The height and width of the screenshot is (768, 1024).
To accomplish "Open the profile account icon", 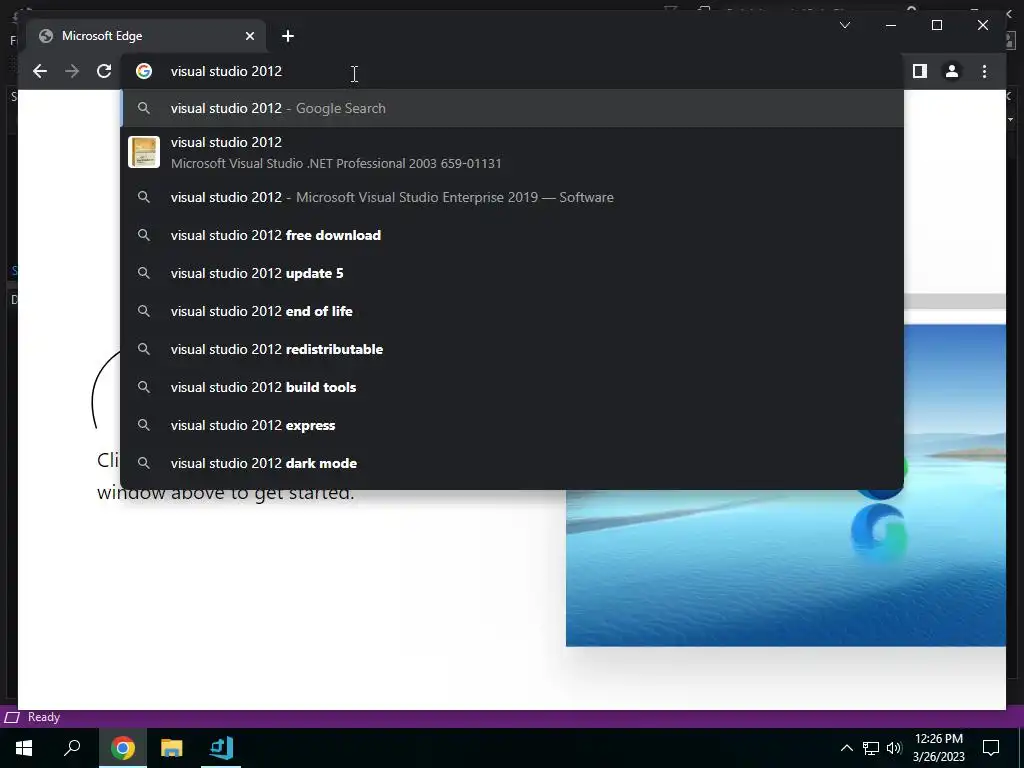I will point(952,71).
